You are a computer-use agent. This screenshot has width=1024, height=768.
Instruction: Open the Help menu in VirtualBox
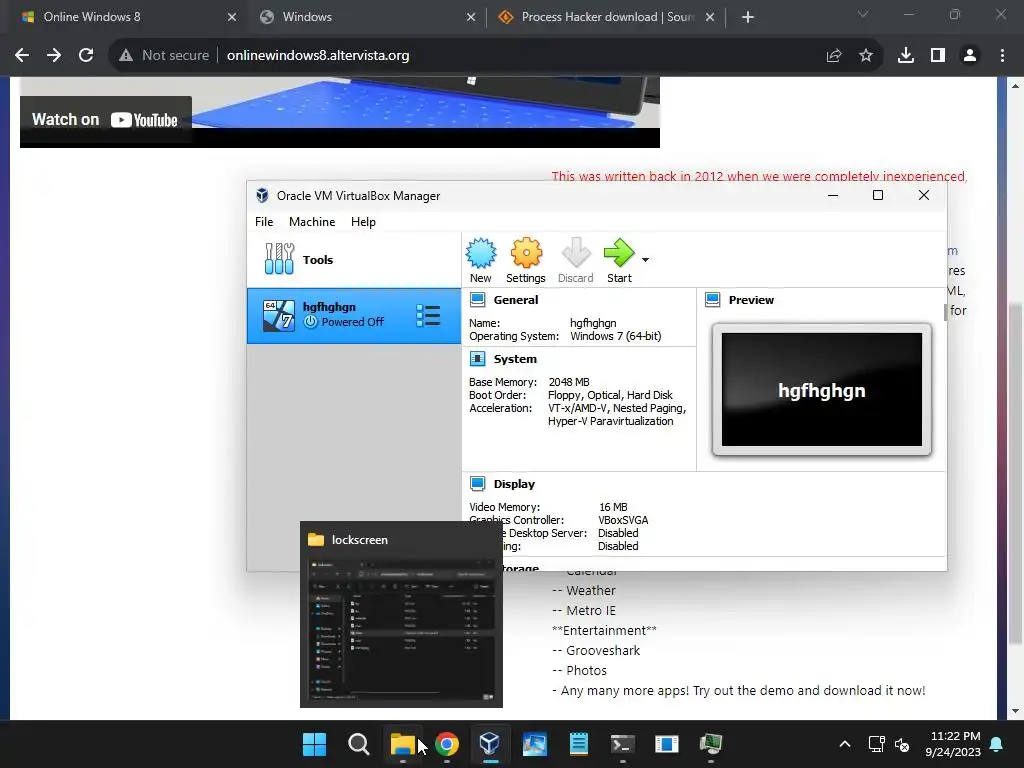[x=363, y=222]
